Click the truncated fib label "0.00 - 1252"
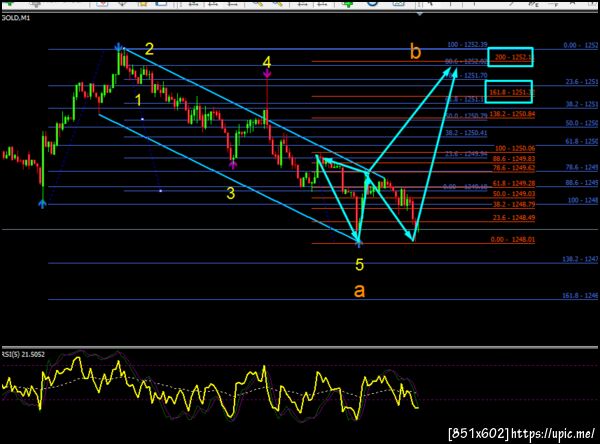Image resolution: width=600 pixels, height=444 pixels. coord(580,45)
